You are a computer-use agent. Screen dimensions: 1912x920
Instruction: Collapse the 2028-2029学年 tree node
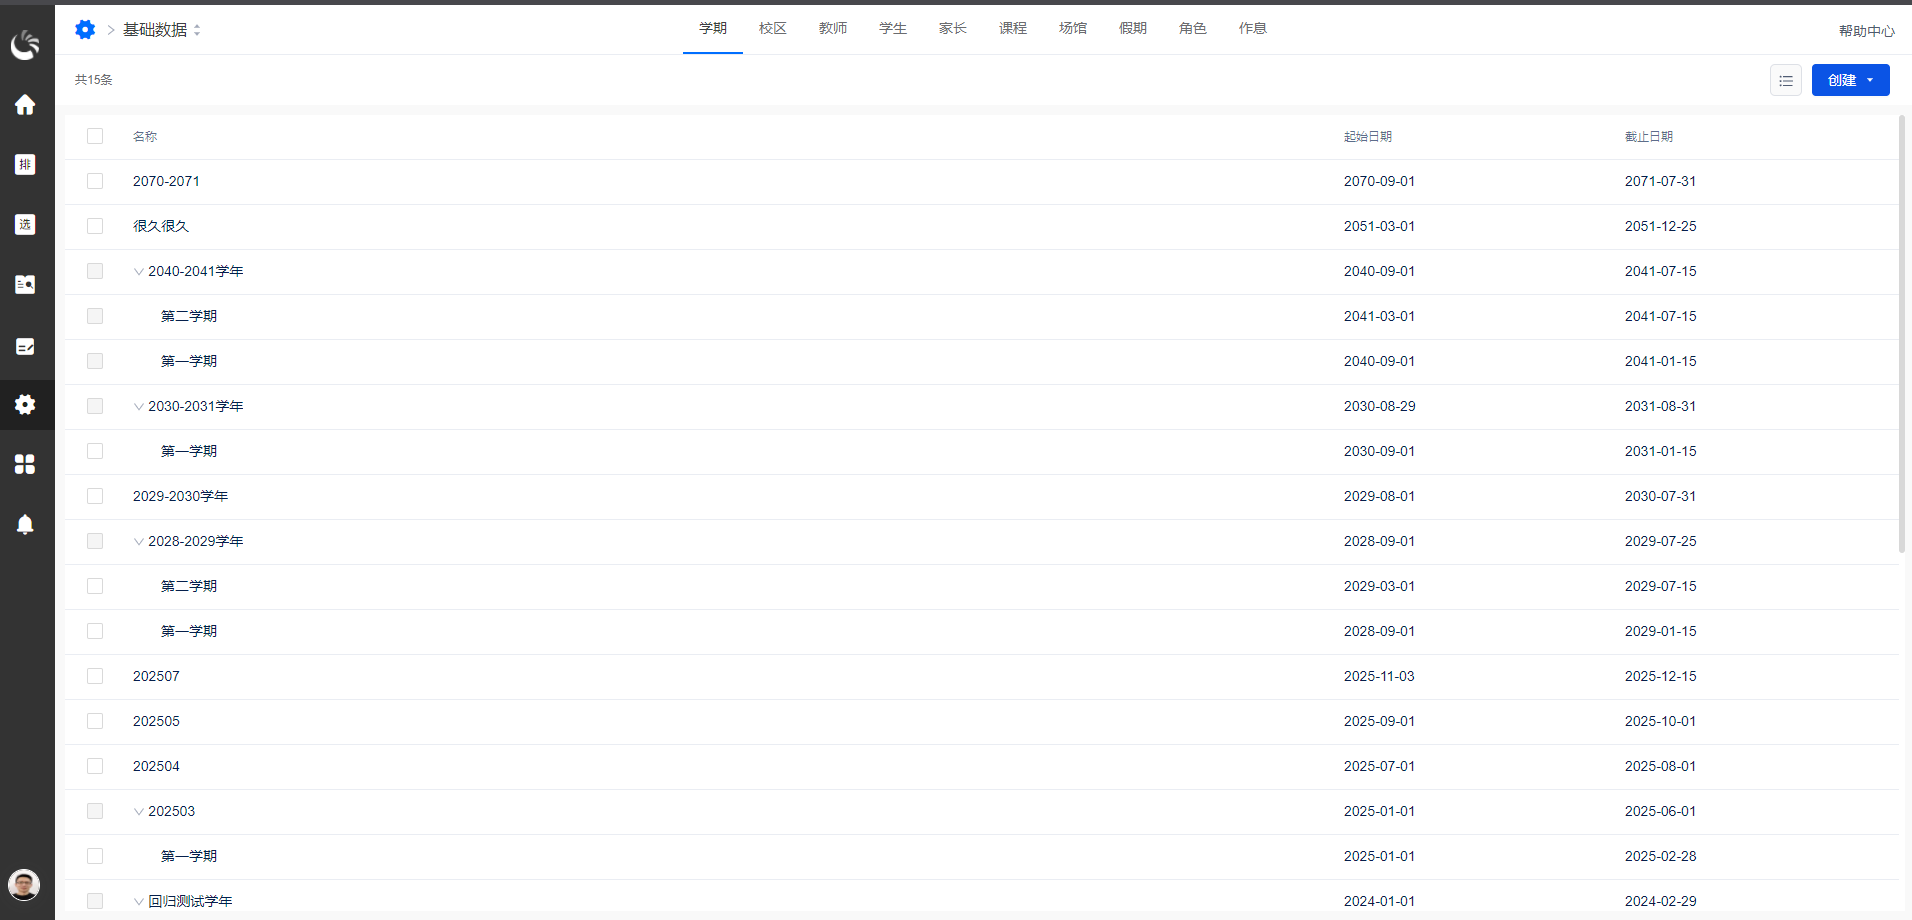[139, 541]
